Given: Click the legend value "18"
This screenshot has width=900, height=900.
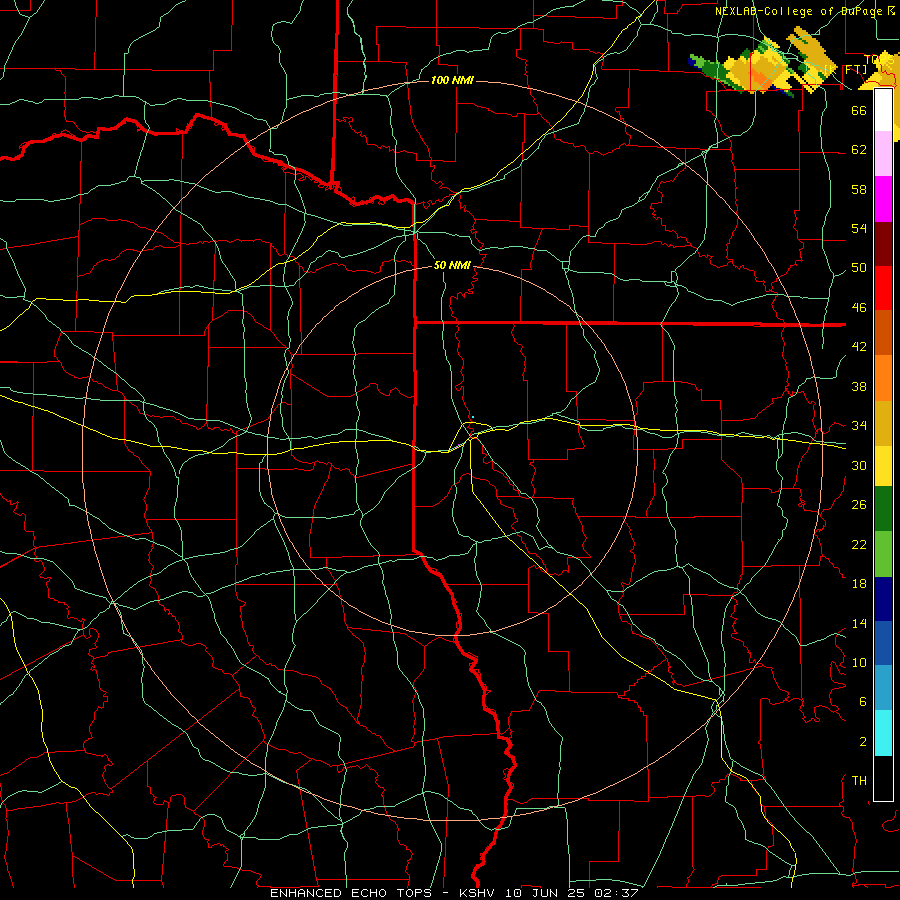Looking at the screenshot, I should 859,584.
